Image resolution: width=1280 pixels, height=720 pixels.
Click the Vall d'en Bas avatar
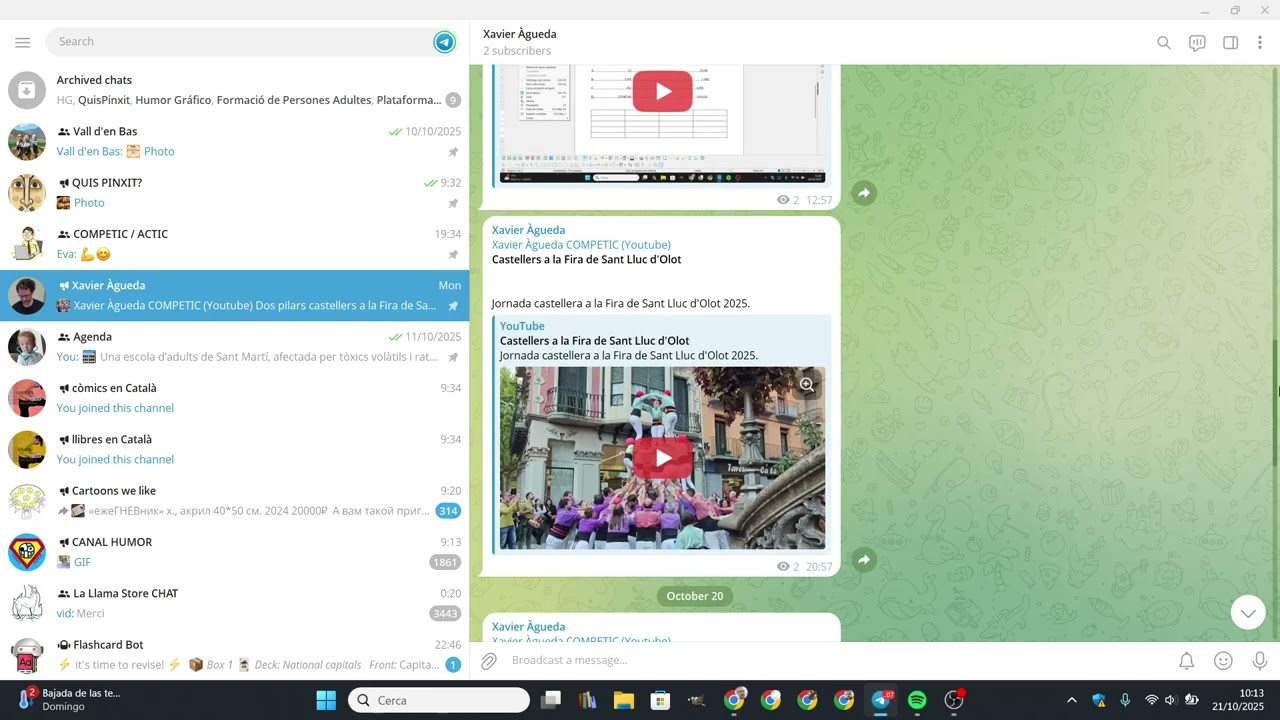coord(27,142)
